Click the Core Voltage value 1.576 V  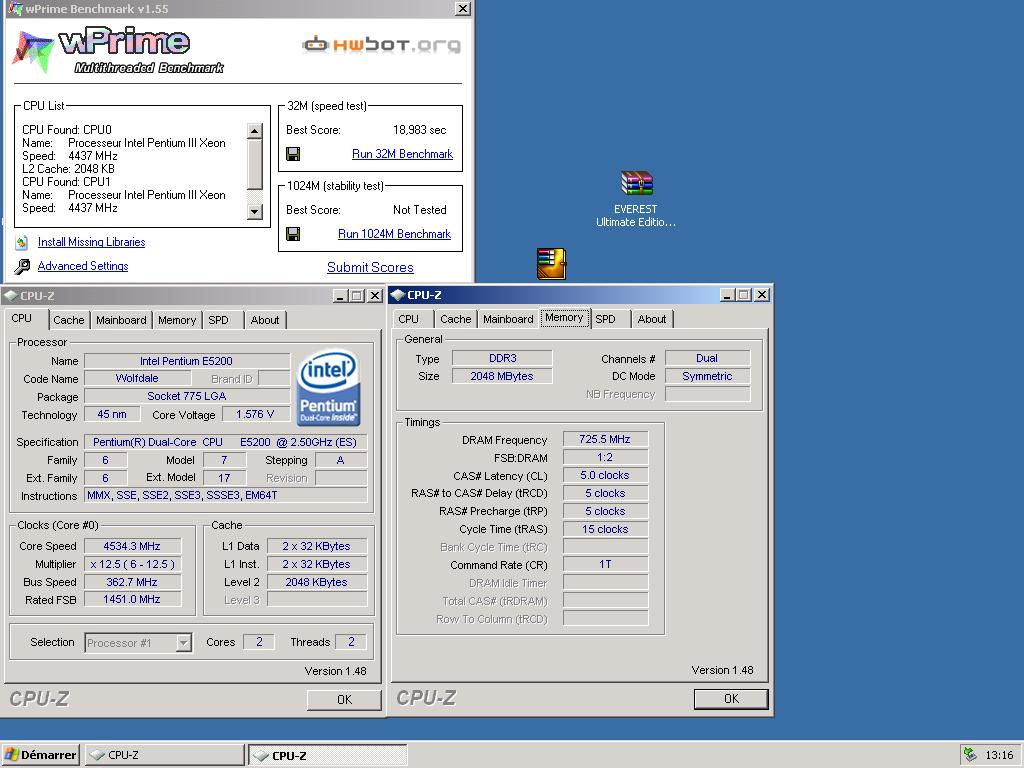click(x=255, y=414)
